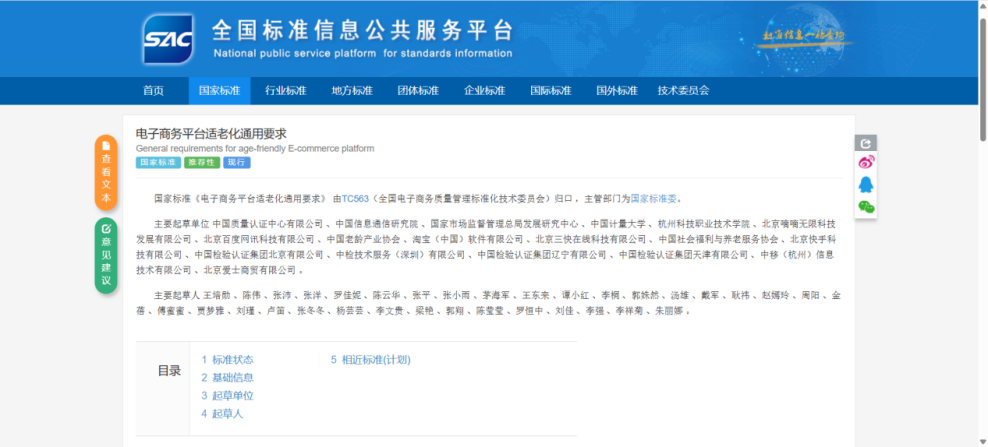Click the page's vertical scrollbar
The image size is (988, 447).
(x=981, y=200)
